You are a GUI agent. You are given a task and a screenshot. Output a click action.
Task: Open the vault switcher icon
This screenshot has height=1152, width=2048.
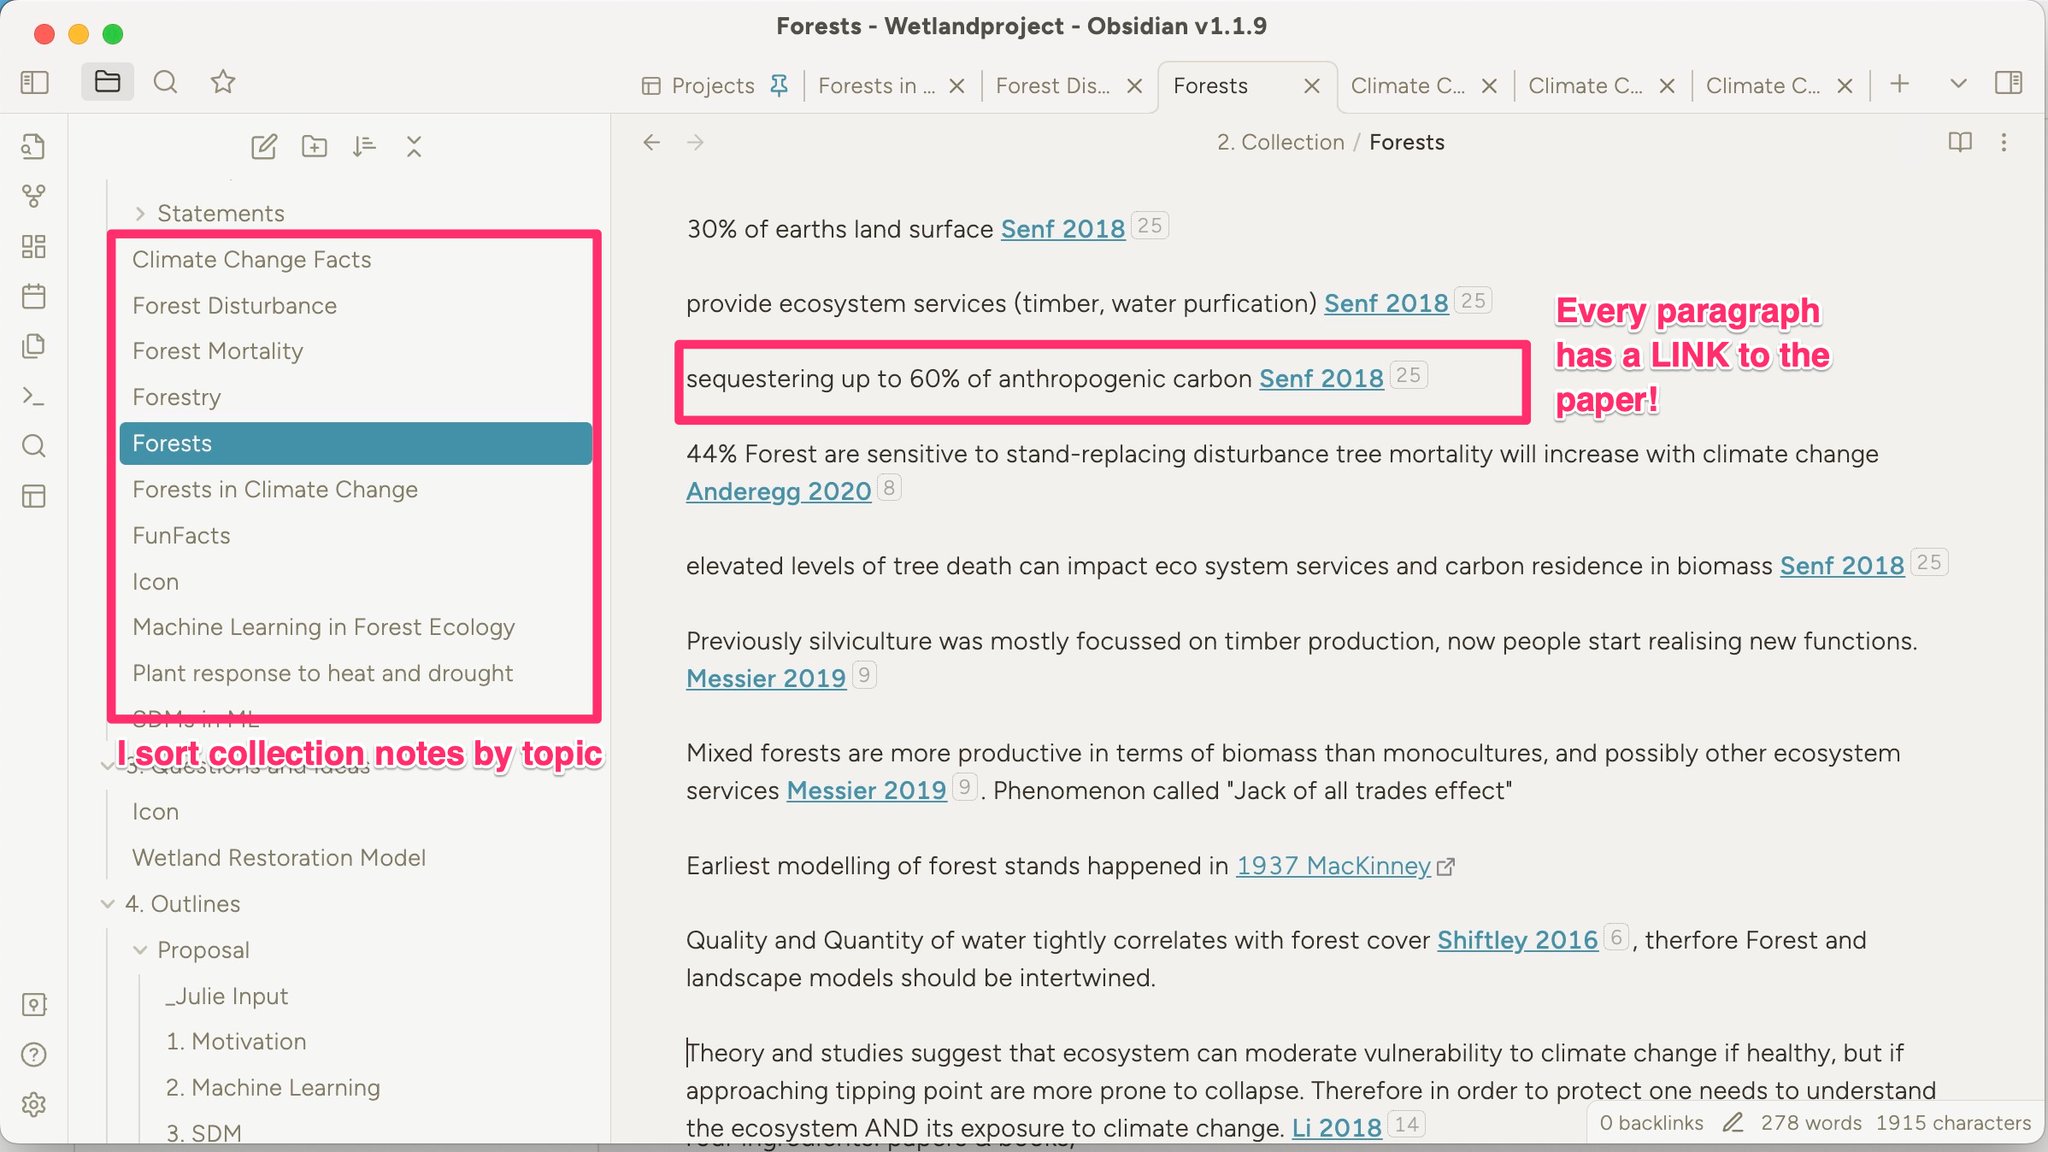click(34, 1004)
